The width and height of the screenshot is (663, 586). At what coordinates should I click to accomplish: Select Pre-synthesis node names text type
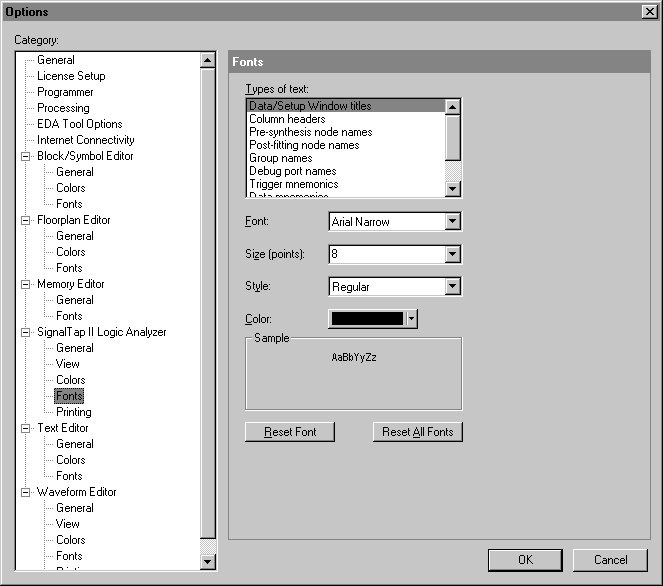pyautogui.click(x=310, y=132)
